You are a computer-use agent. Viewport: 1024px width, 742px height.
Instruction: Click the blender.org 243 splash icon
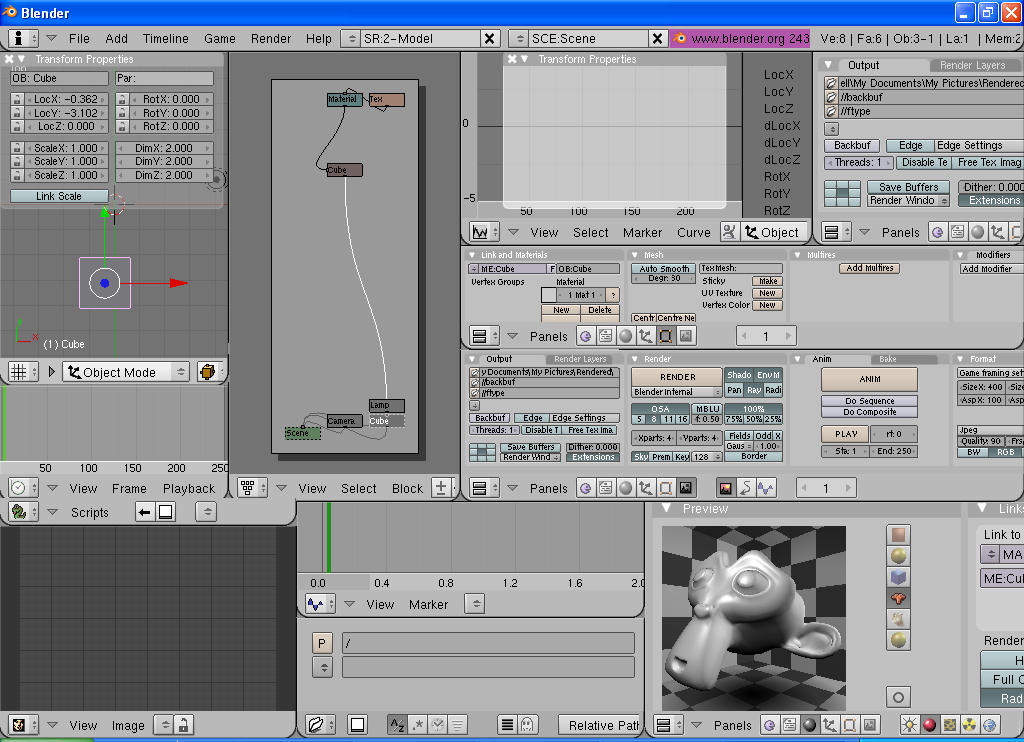pyautogui.click(x=680, y=38)
